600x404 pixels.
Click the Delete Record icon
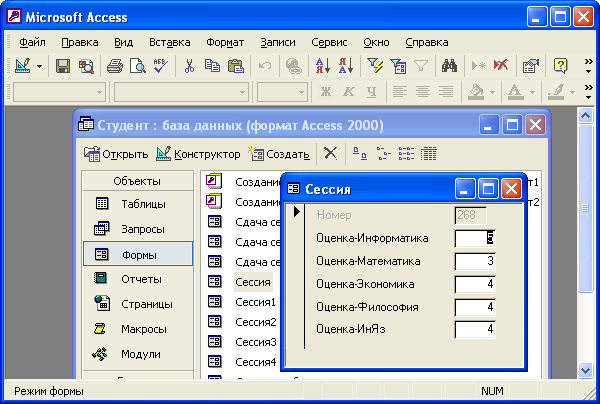click(501, 66)
